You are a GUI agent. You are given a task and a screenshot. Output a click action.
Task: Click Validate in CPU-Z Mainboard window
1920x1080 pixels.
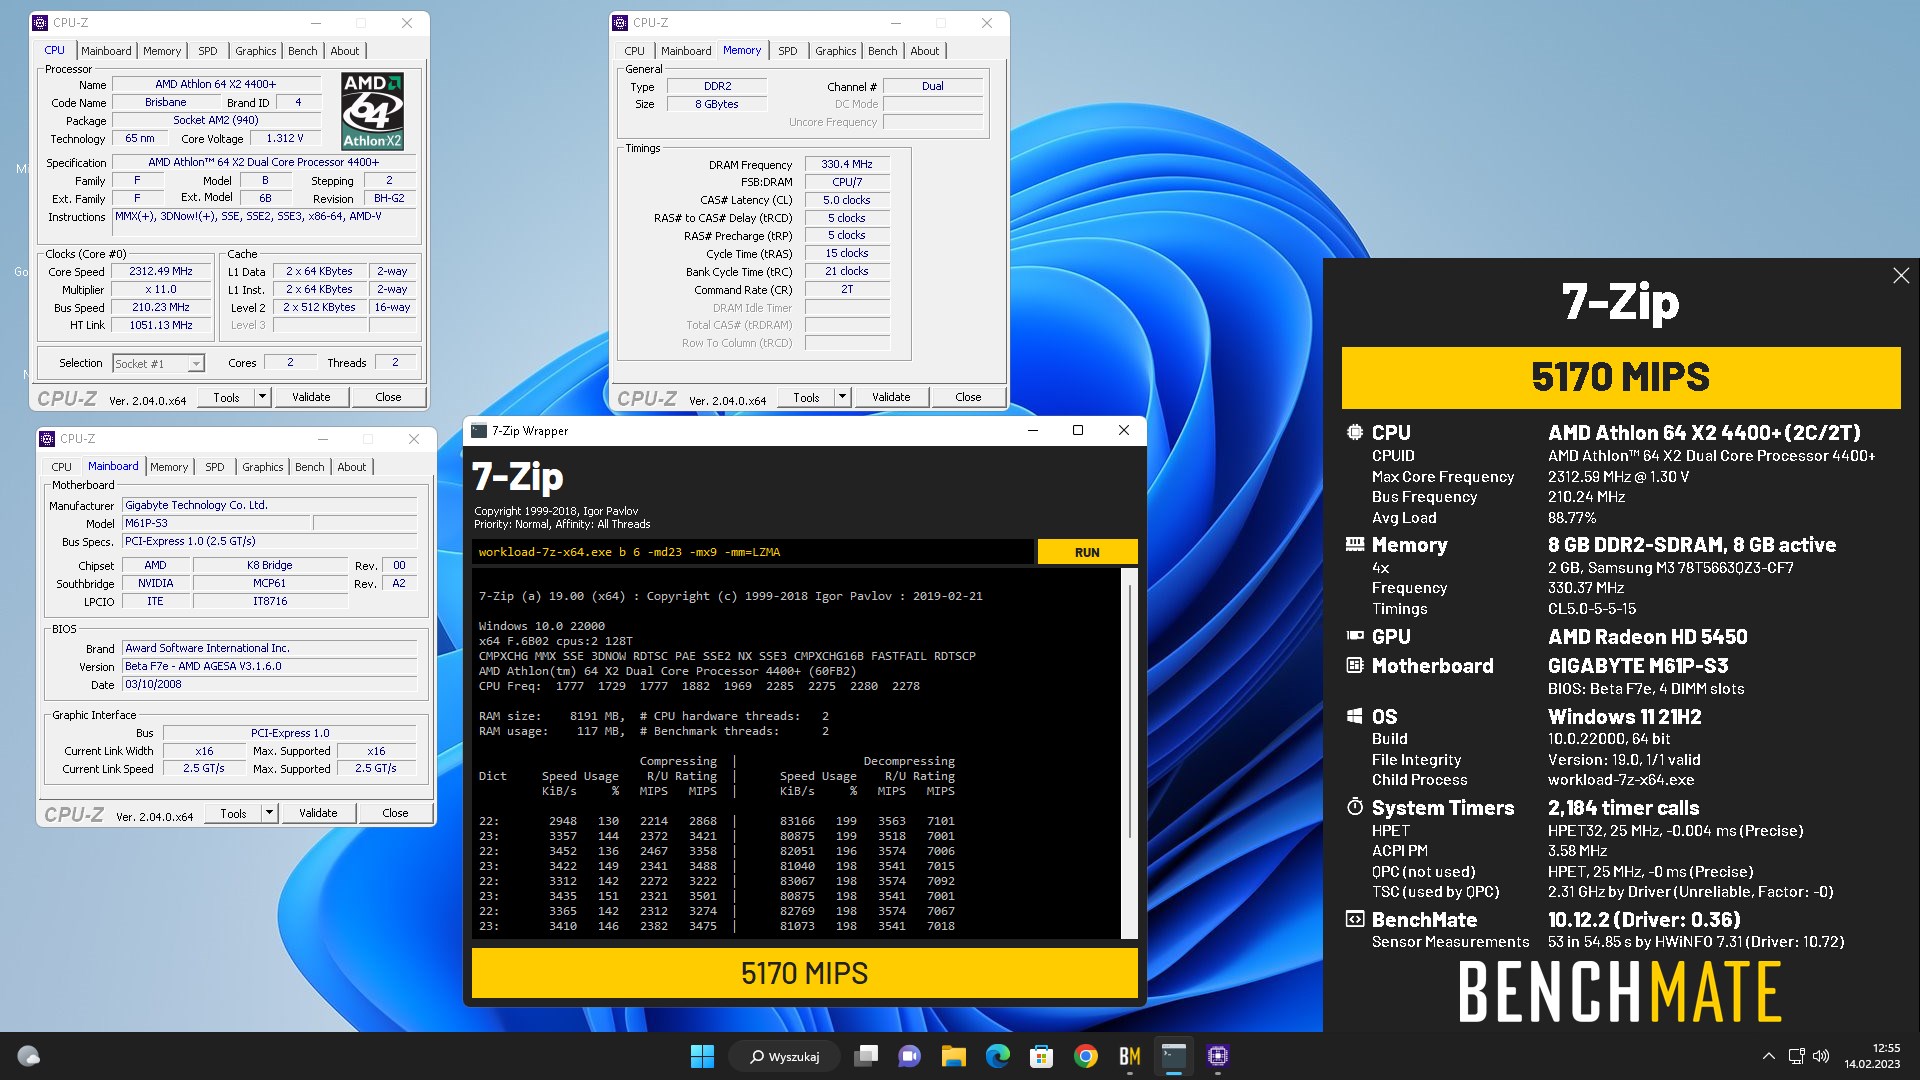(318, 813)
